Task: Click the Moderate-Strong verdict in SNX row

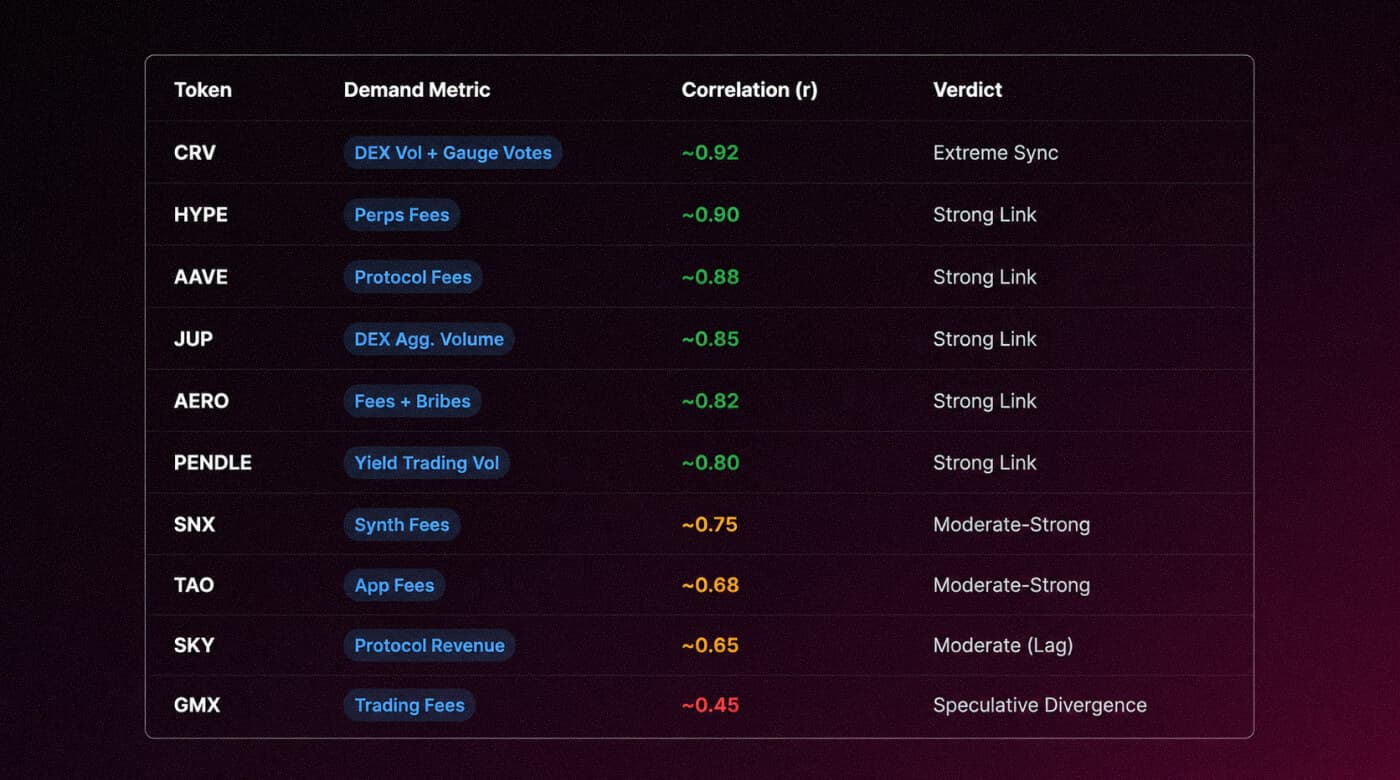Action: (x=1011, y=525)
